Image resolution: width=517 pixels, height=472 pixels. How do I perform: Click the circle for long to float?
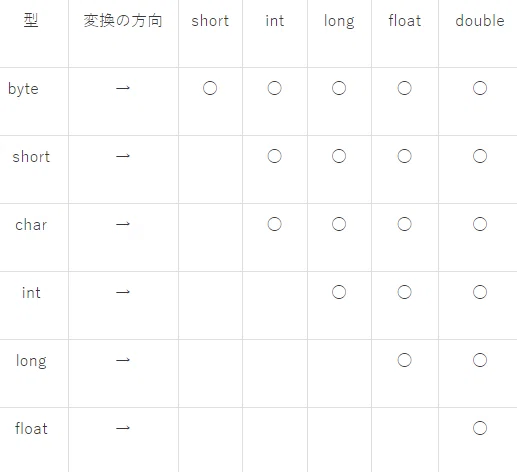(405, 360)
